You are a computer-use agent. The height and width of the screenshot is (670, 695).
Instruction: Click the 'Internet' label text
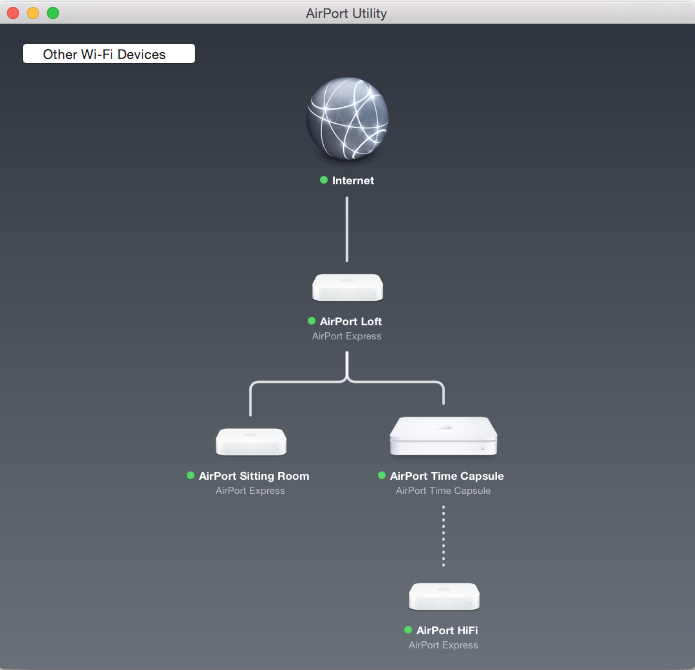coord(353,180)
